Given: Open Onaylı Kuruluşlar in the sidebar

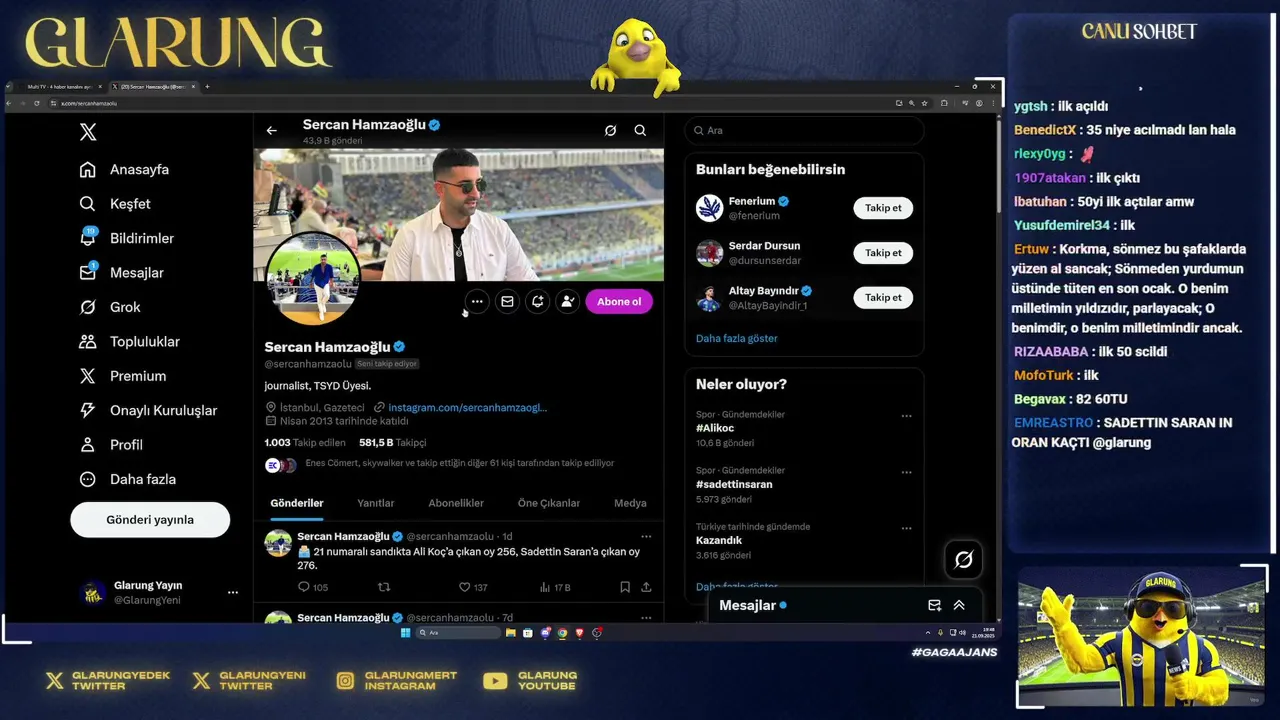Looking at the screenshot, I should (x=148, y=410).
